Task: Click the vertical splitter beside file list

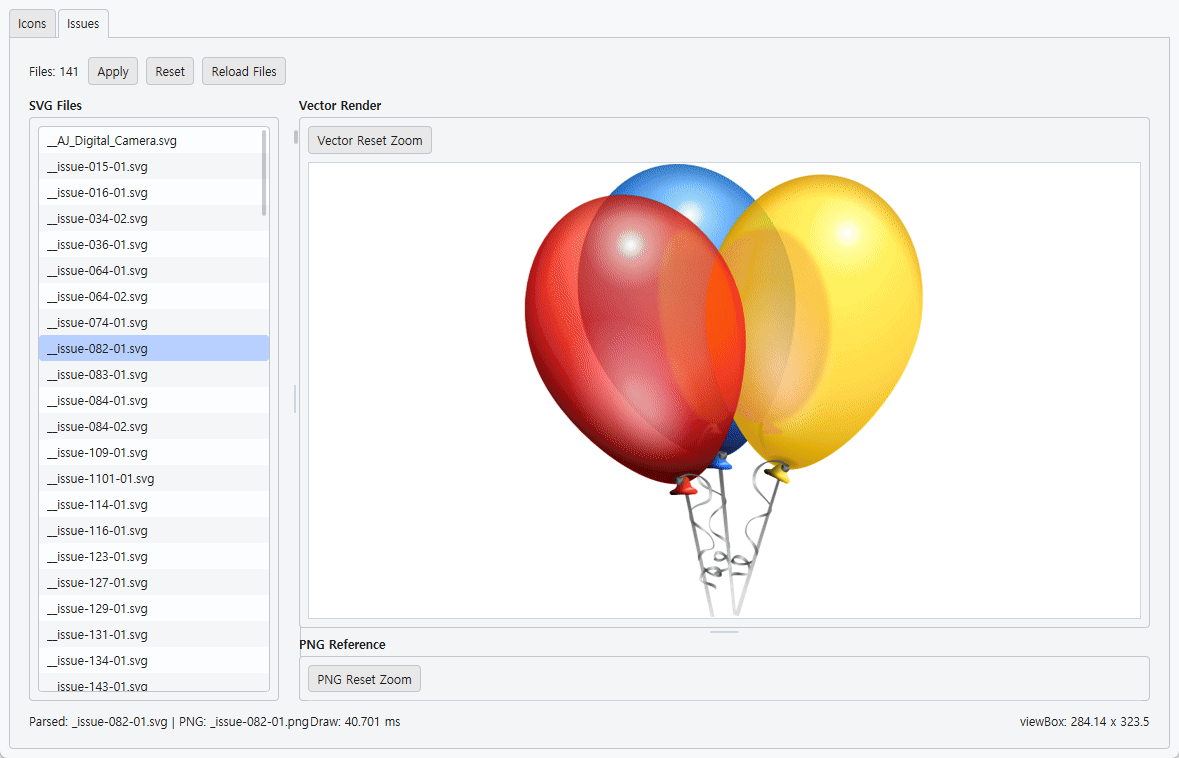Action: [x=295, y=399]
